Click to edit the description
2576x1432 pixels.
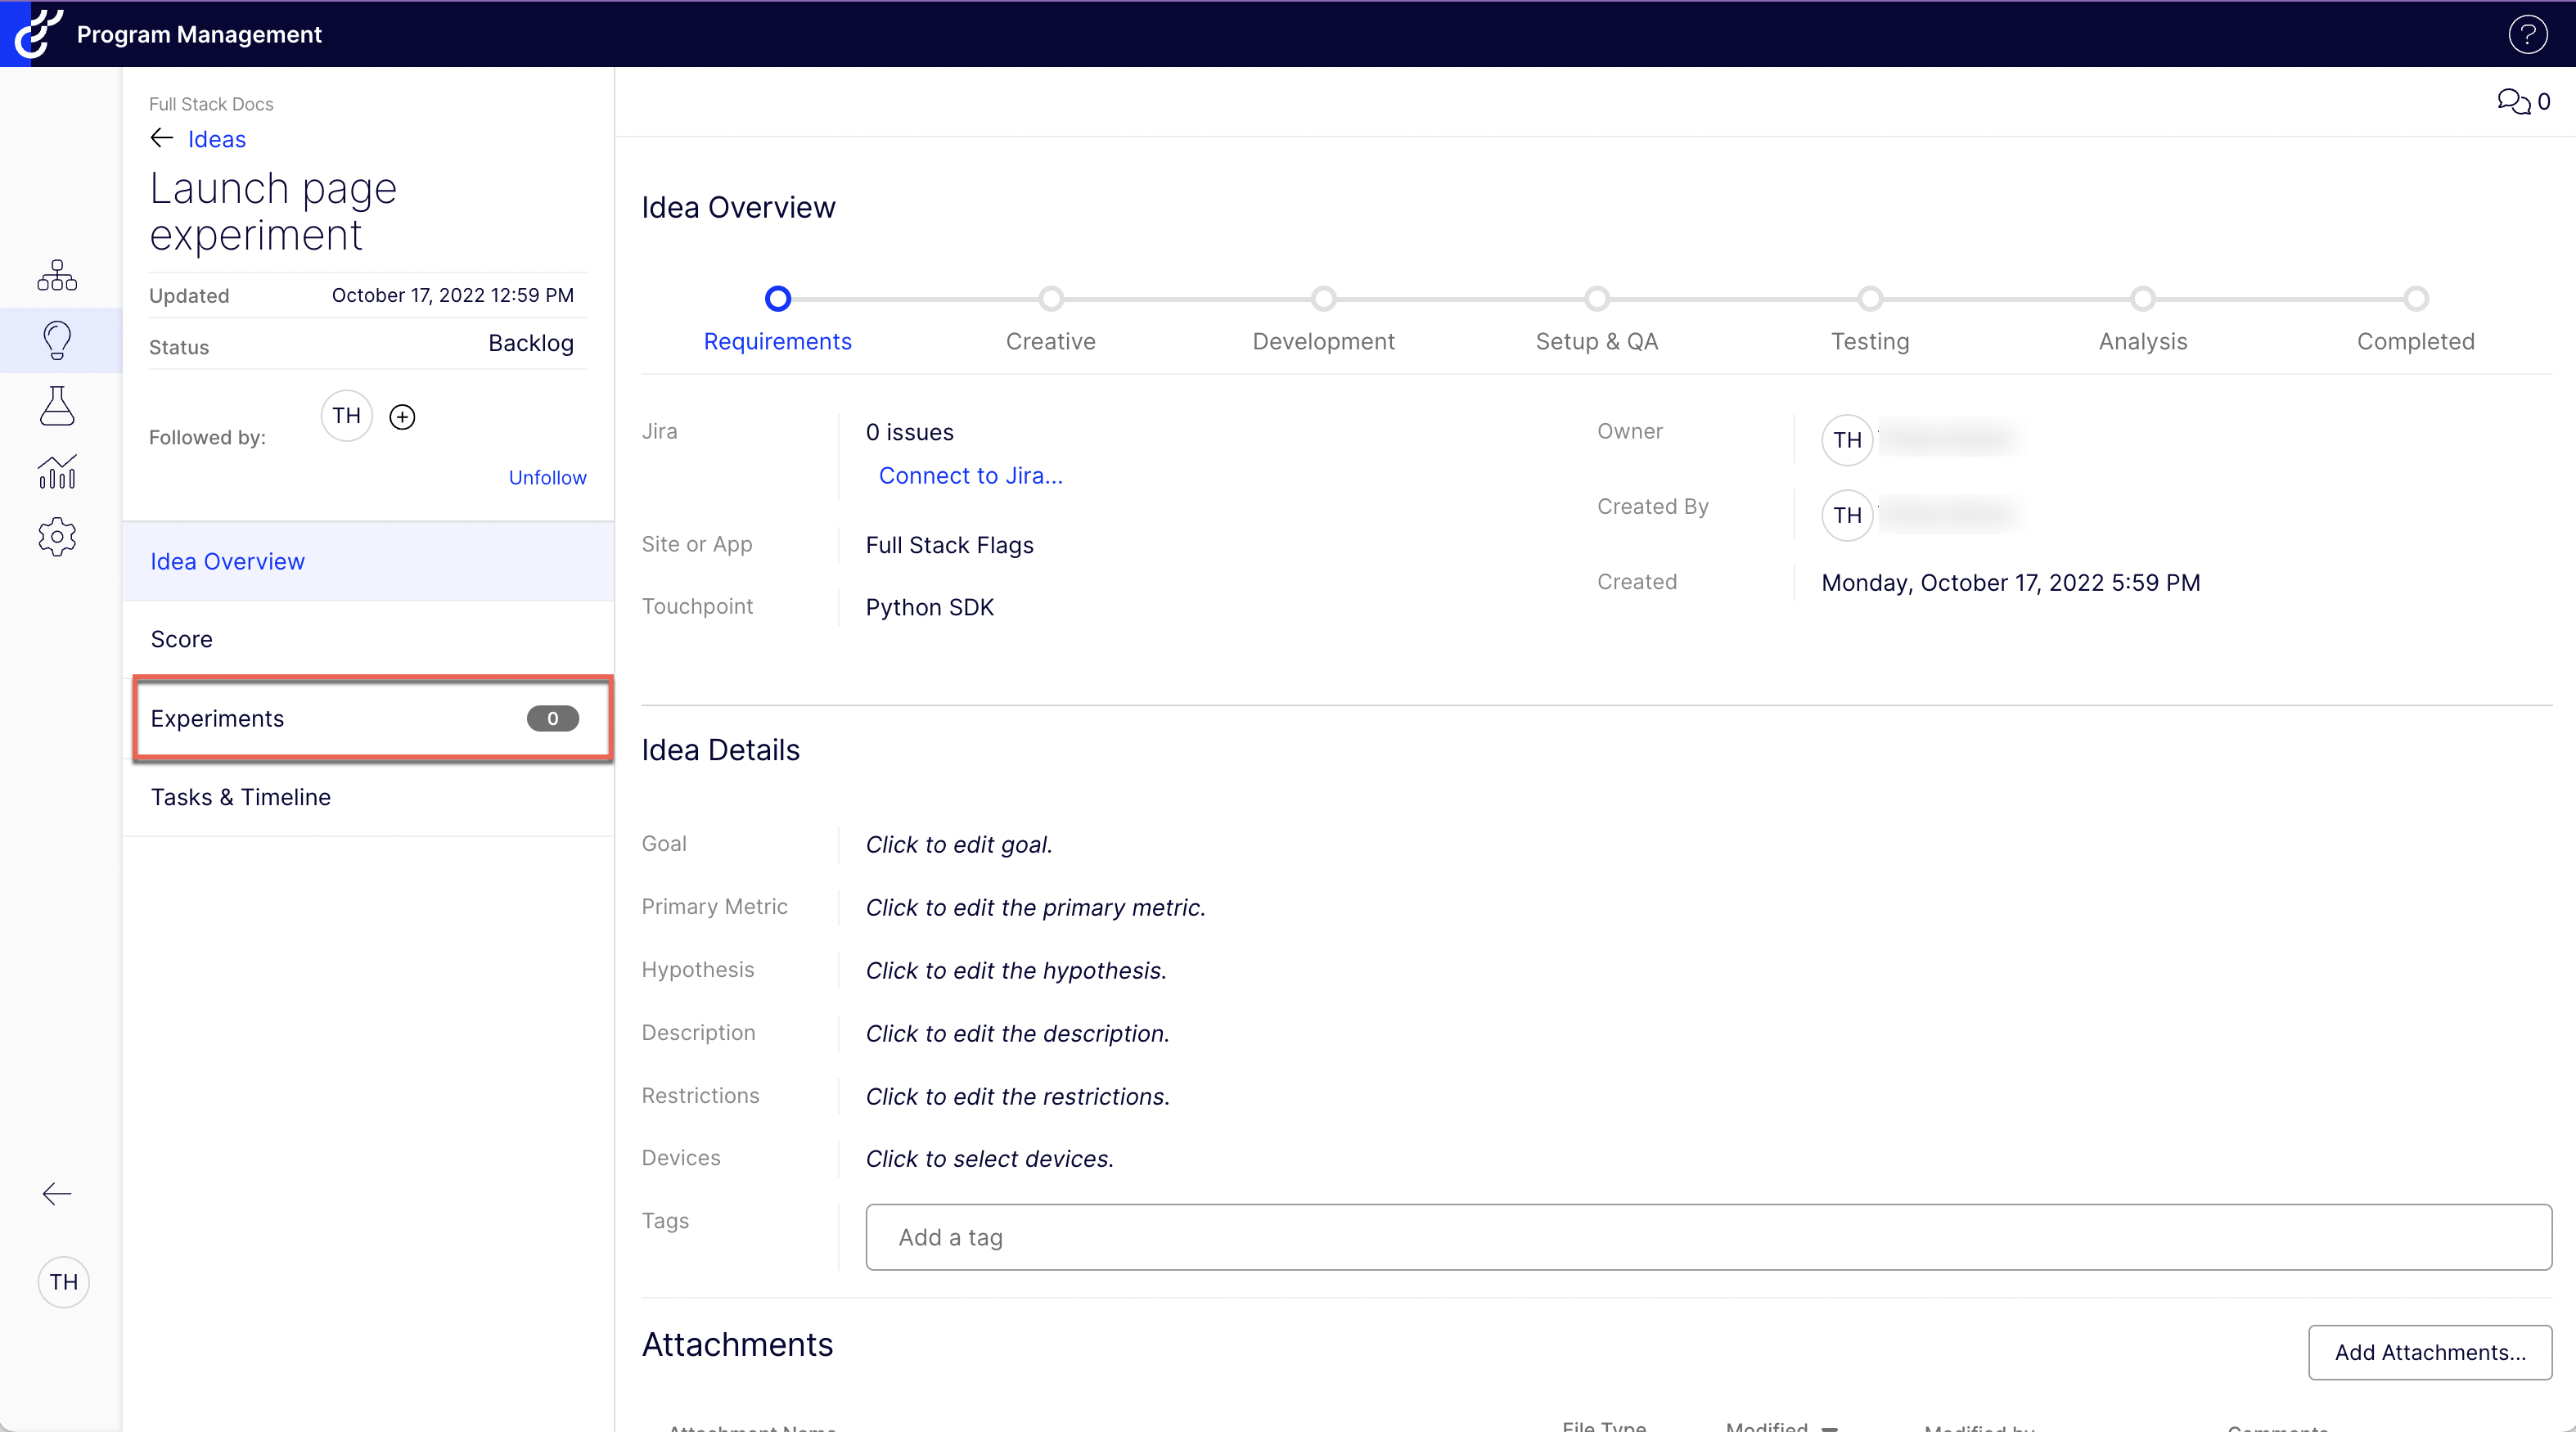click(1017, 1033)
